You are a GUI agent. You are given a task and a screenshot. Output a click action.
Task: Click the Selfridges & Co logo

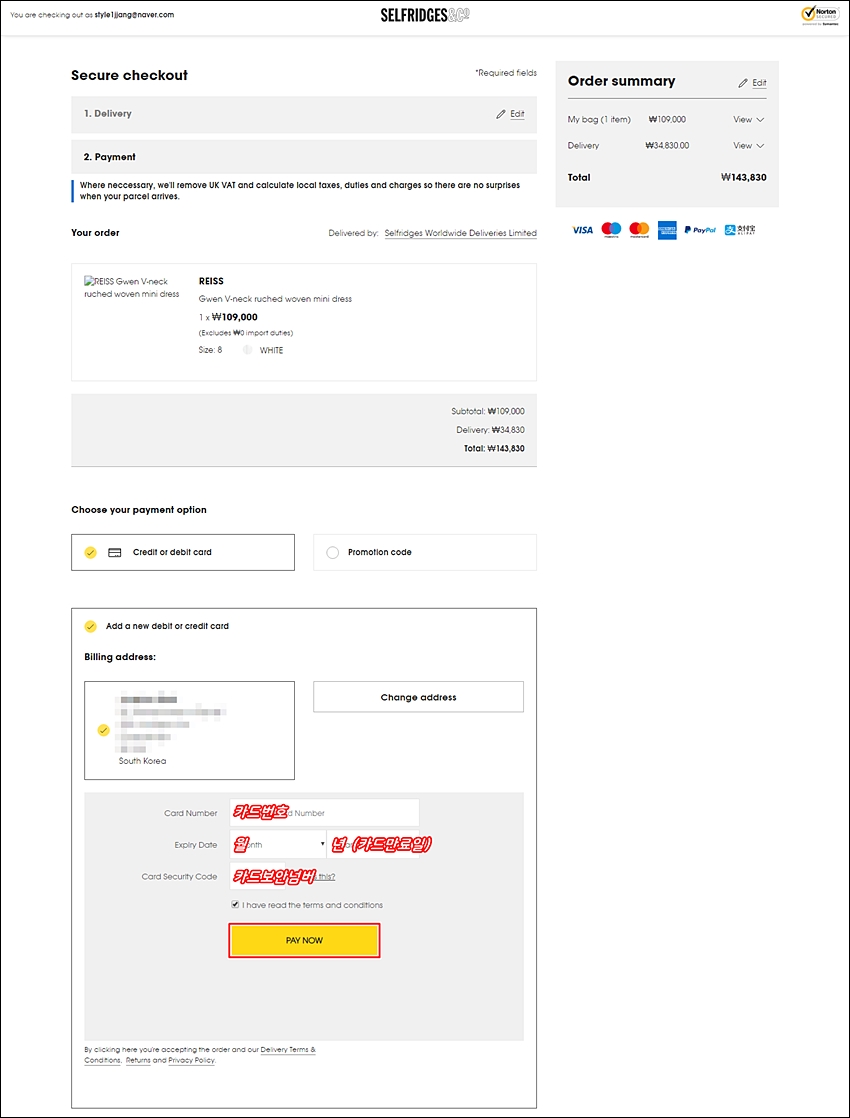[425, 15]
